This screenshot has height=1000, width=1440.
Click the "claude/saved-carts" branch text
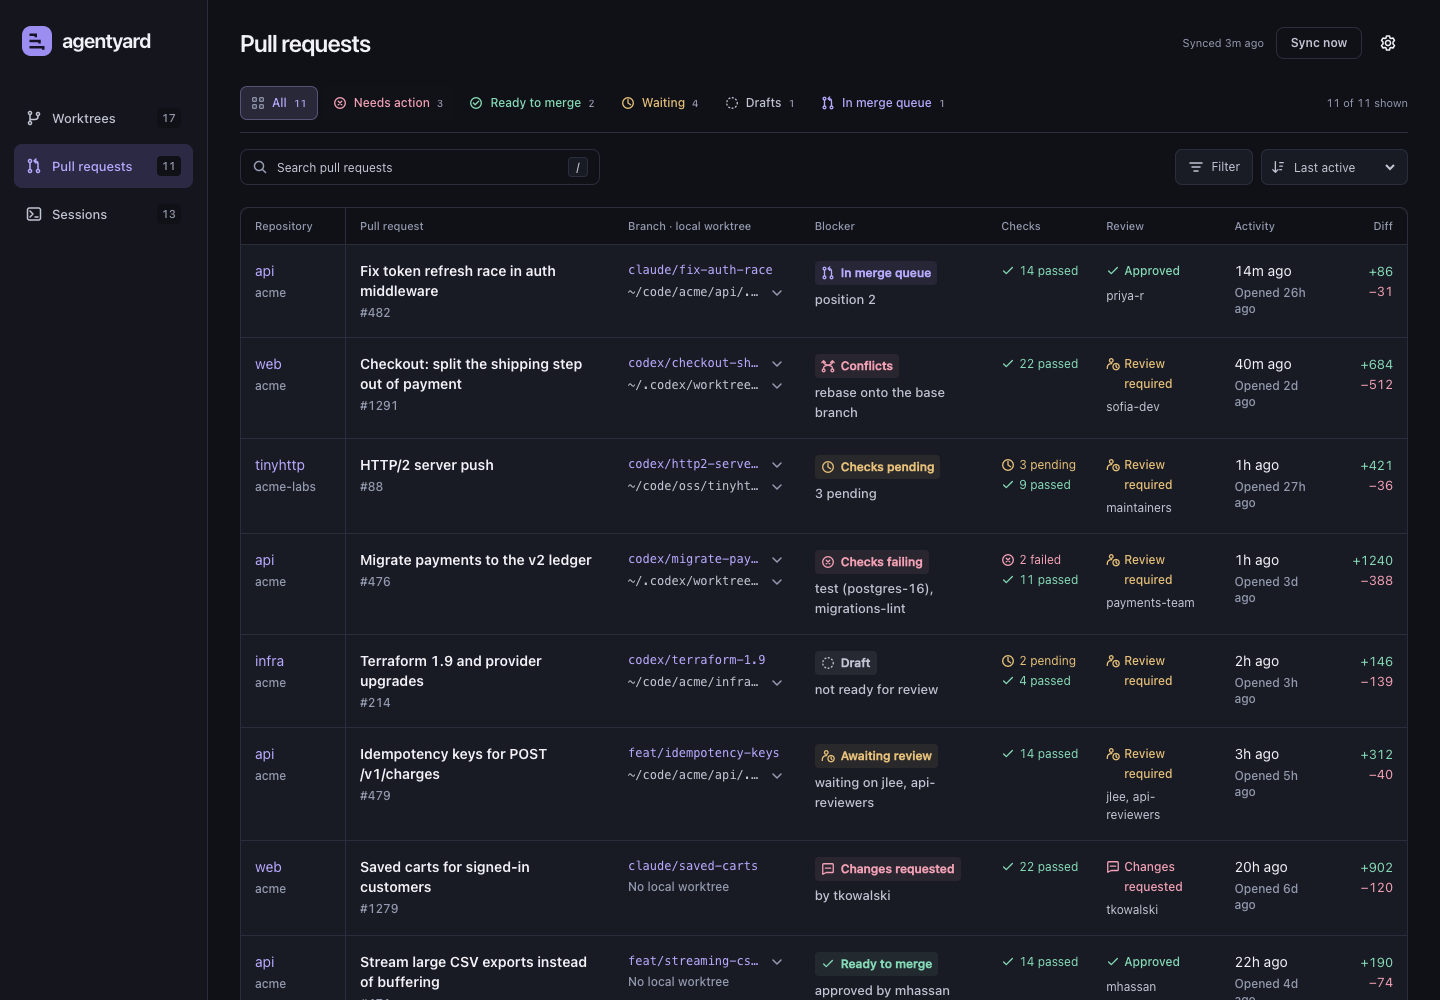pyautogui.click(x=693, y=866)
